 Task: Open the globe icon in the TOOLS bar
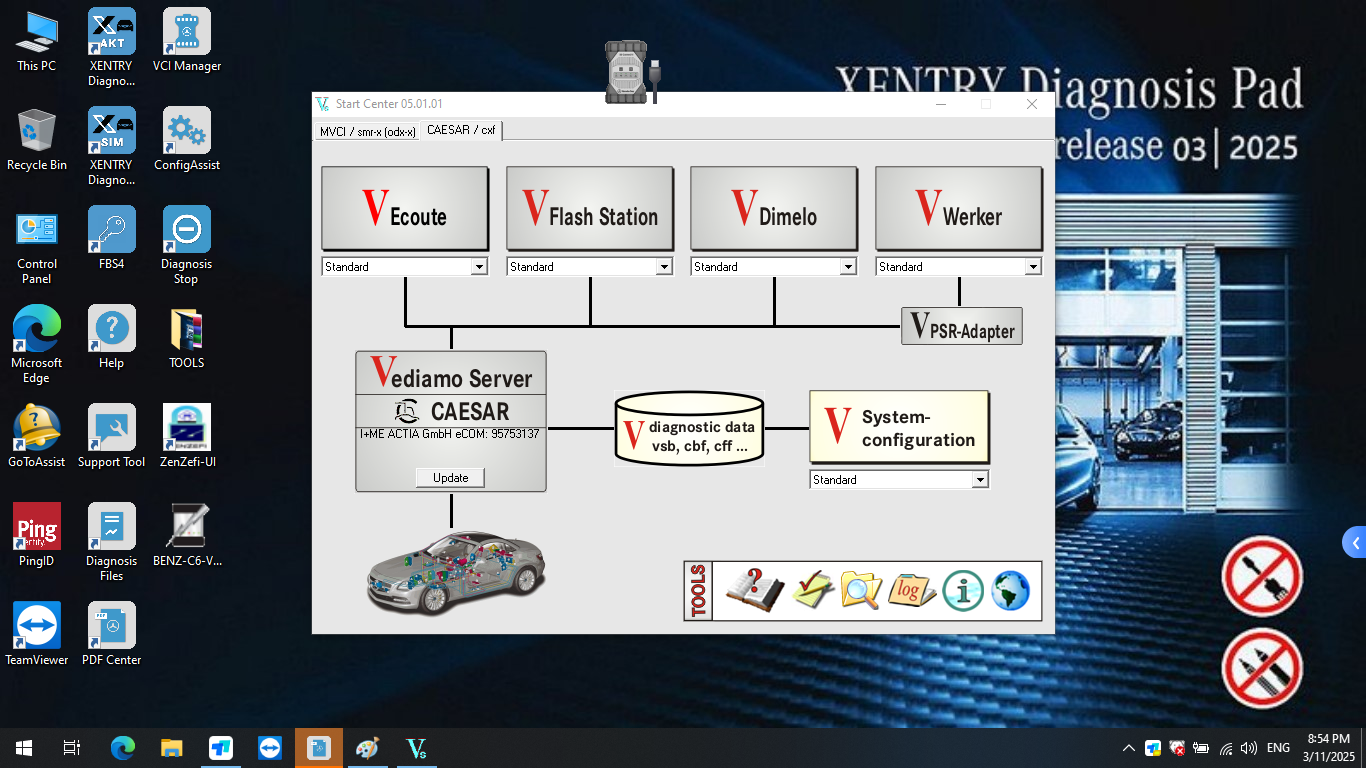coord(1009,591)
